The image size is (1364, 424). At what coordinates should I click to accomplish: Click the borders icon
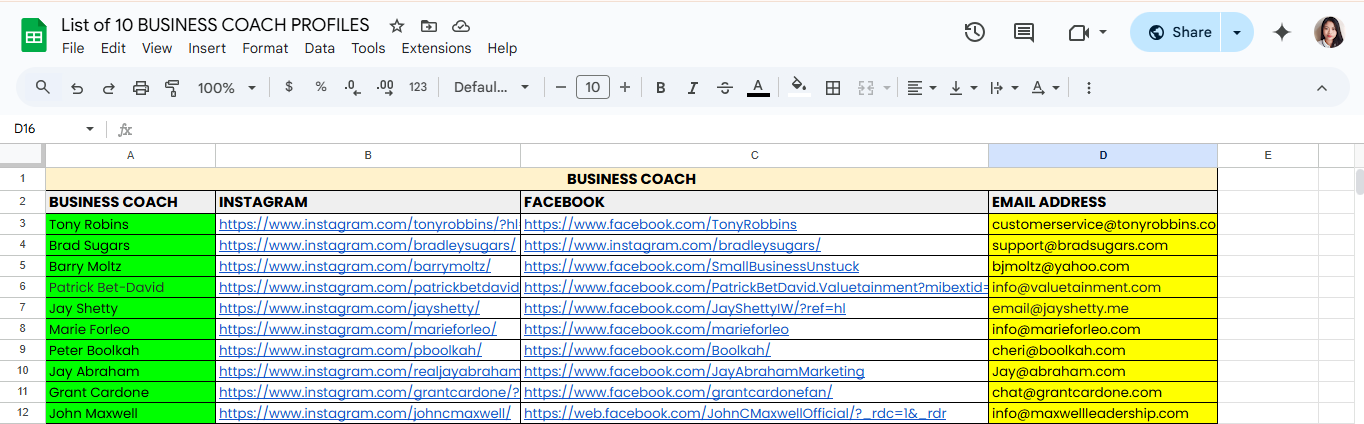click(x=832, y=88)
